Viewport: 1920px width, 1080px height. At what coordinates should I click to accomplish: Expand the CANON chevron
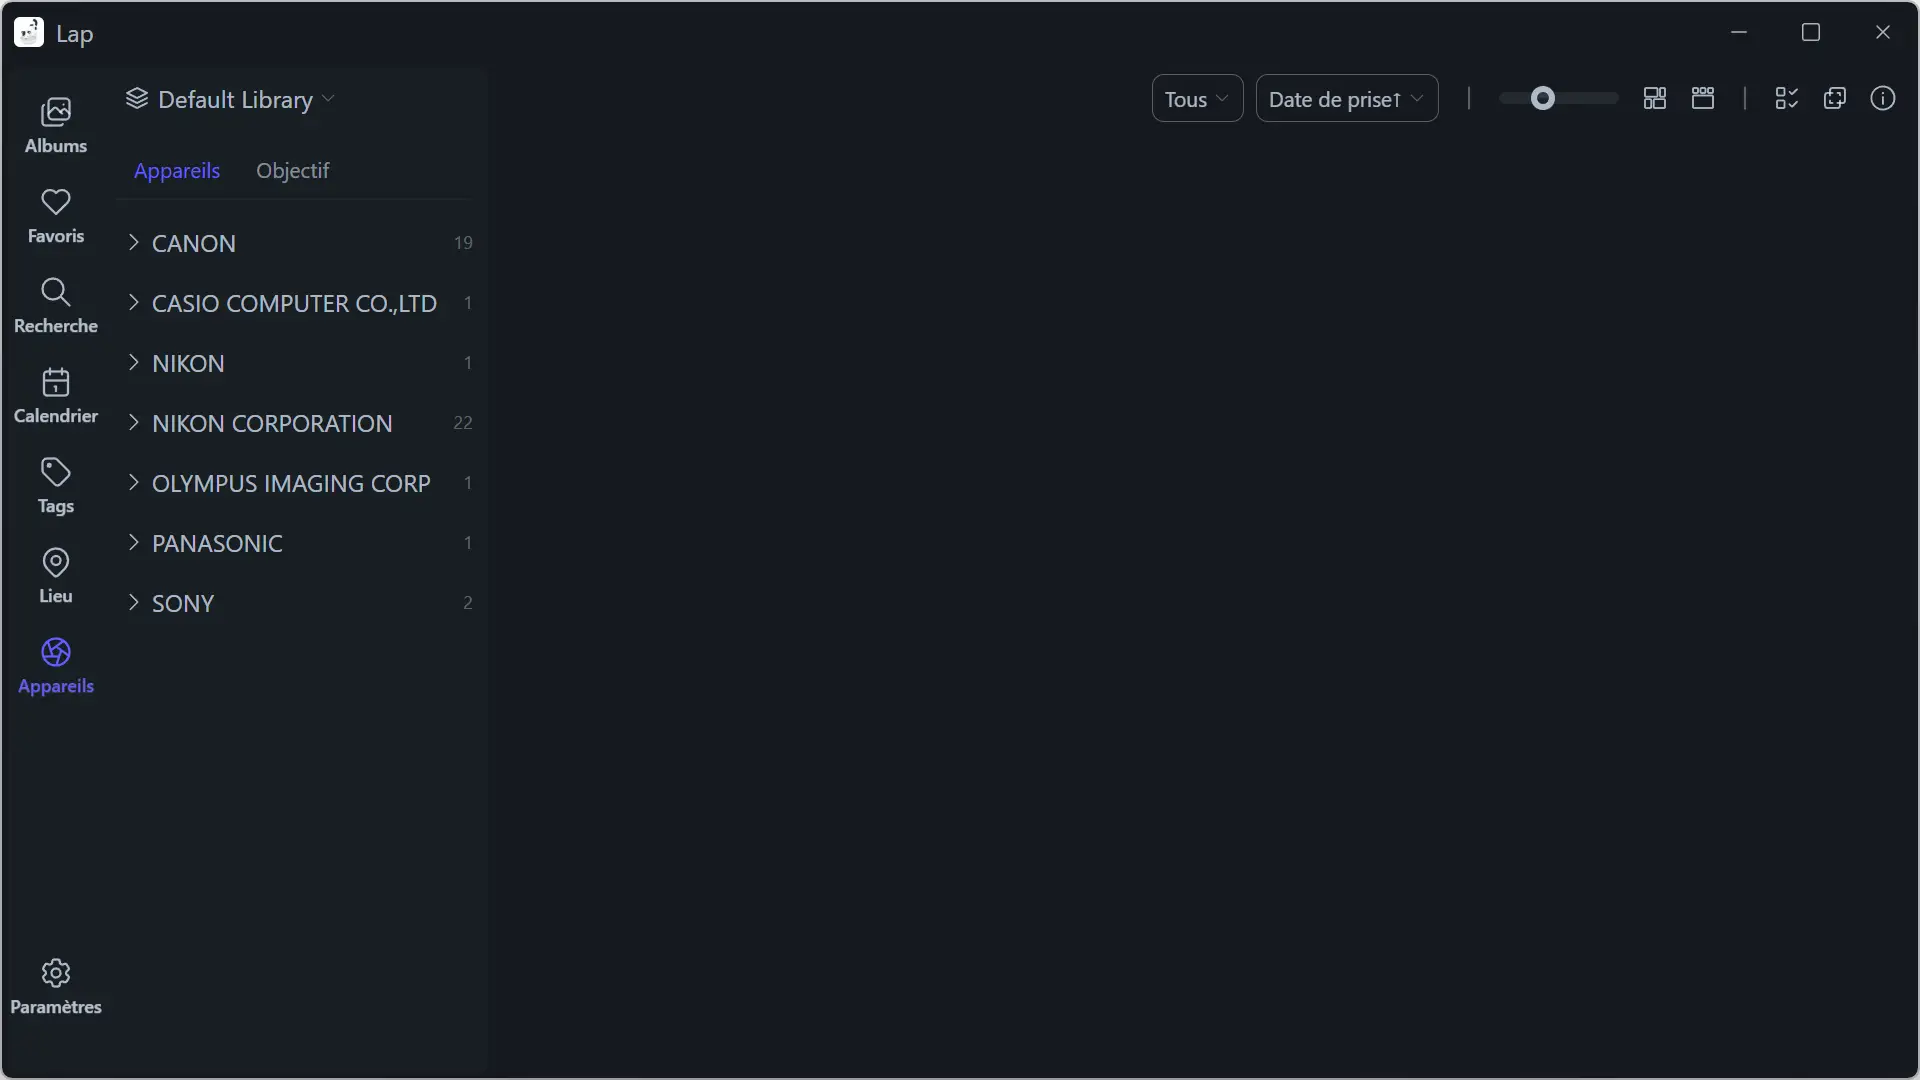(134, 243)
